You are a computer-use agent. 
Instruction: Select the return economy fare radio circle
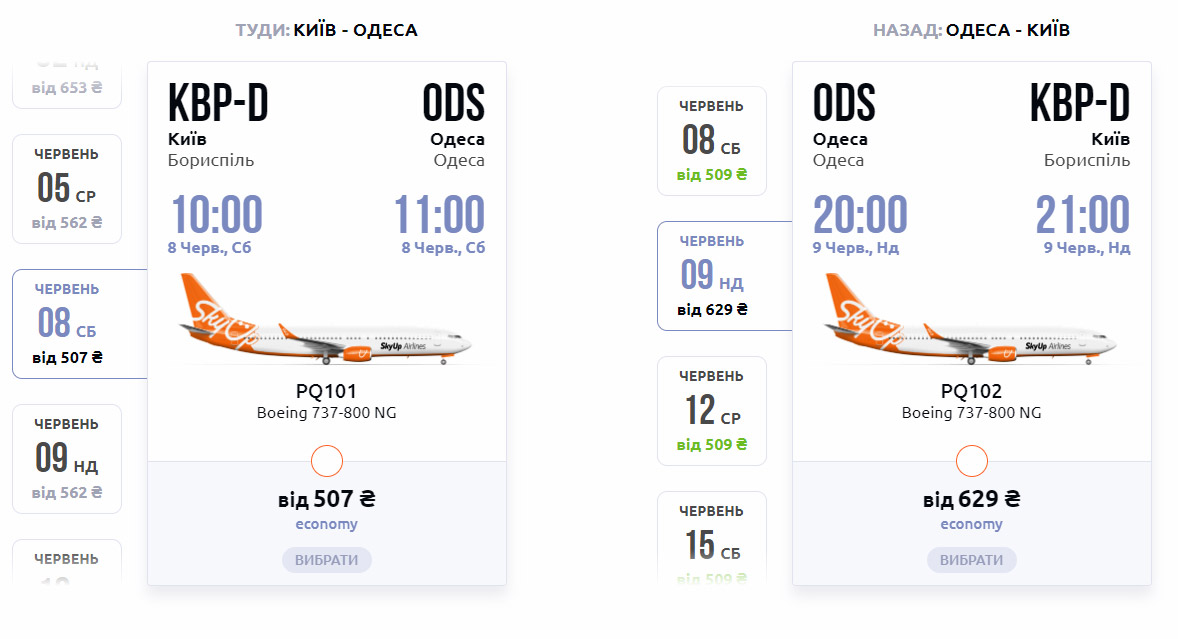coord(971,461)
